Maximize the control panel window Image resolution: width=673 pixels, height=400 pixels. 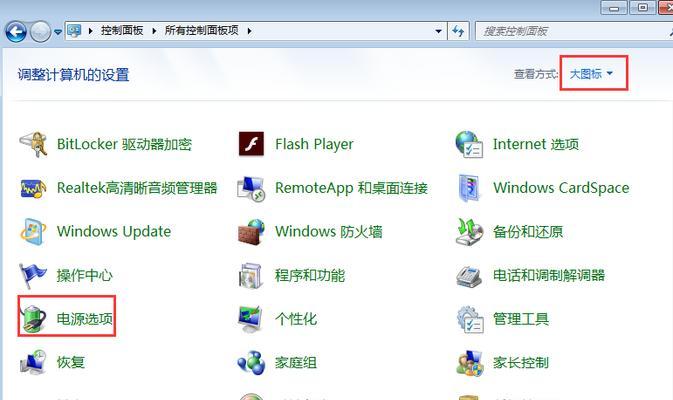[643, 7]
